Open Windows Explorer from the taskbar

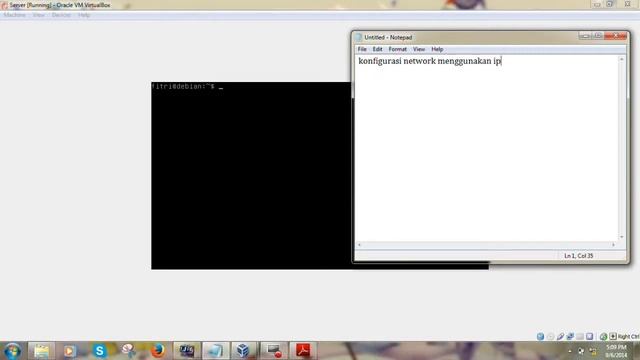[x=41, y=351]
